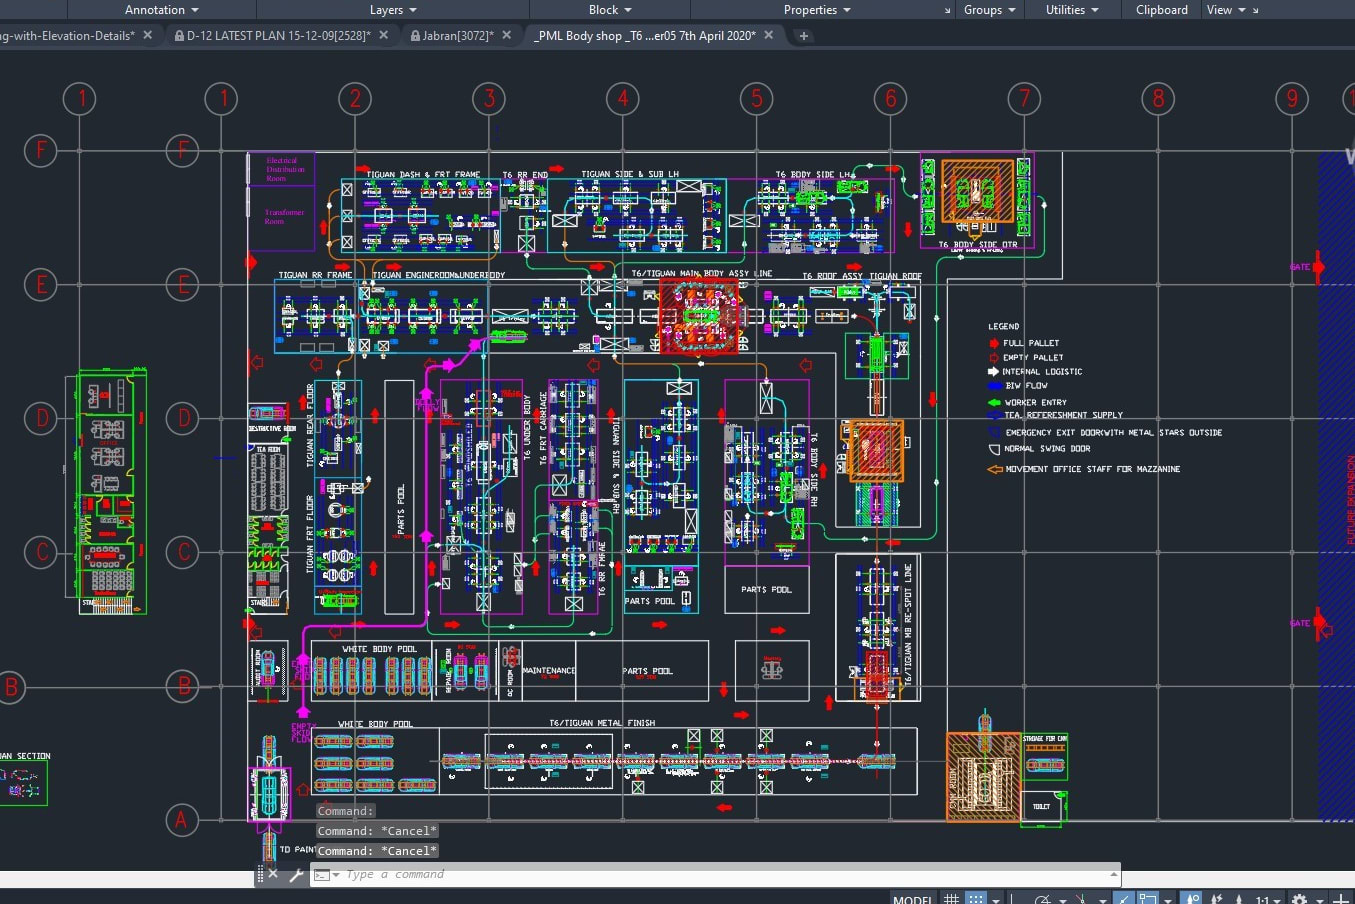Open the Clipboard ribbon panel
The height and width of the screenshot is (904, 1355).
(x=1161, y=10)
